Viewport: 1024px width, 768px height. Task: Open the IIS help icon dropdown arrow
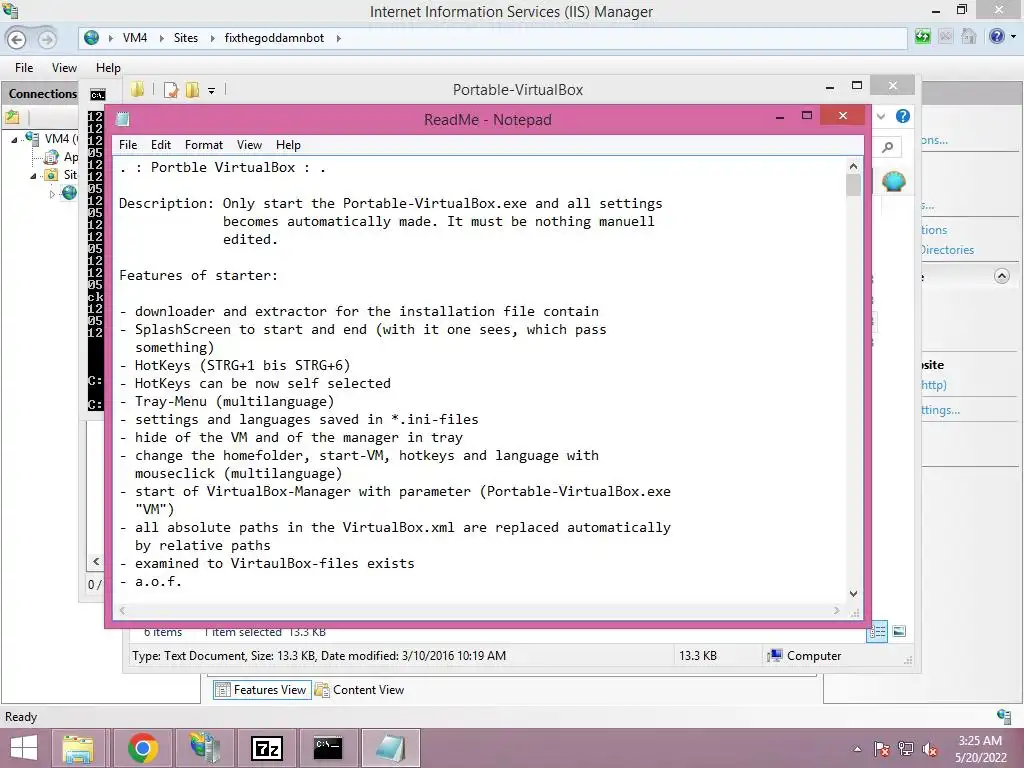click(1013, 37)
